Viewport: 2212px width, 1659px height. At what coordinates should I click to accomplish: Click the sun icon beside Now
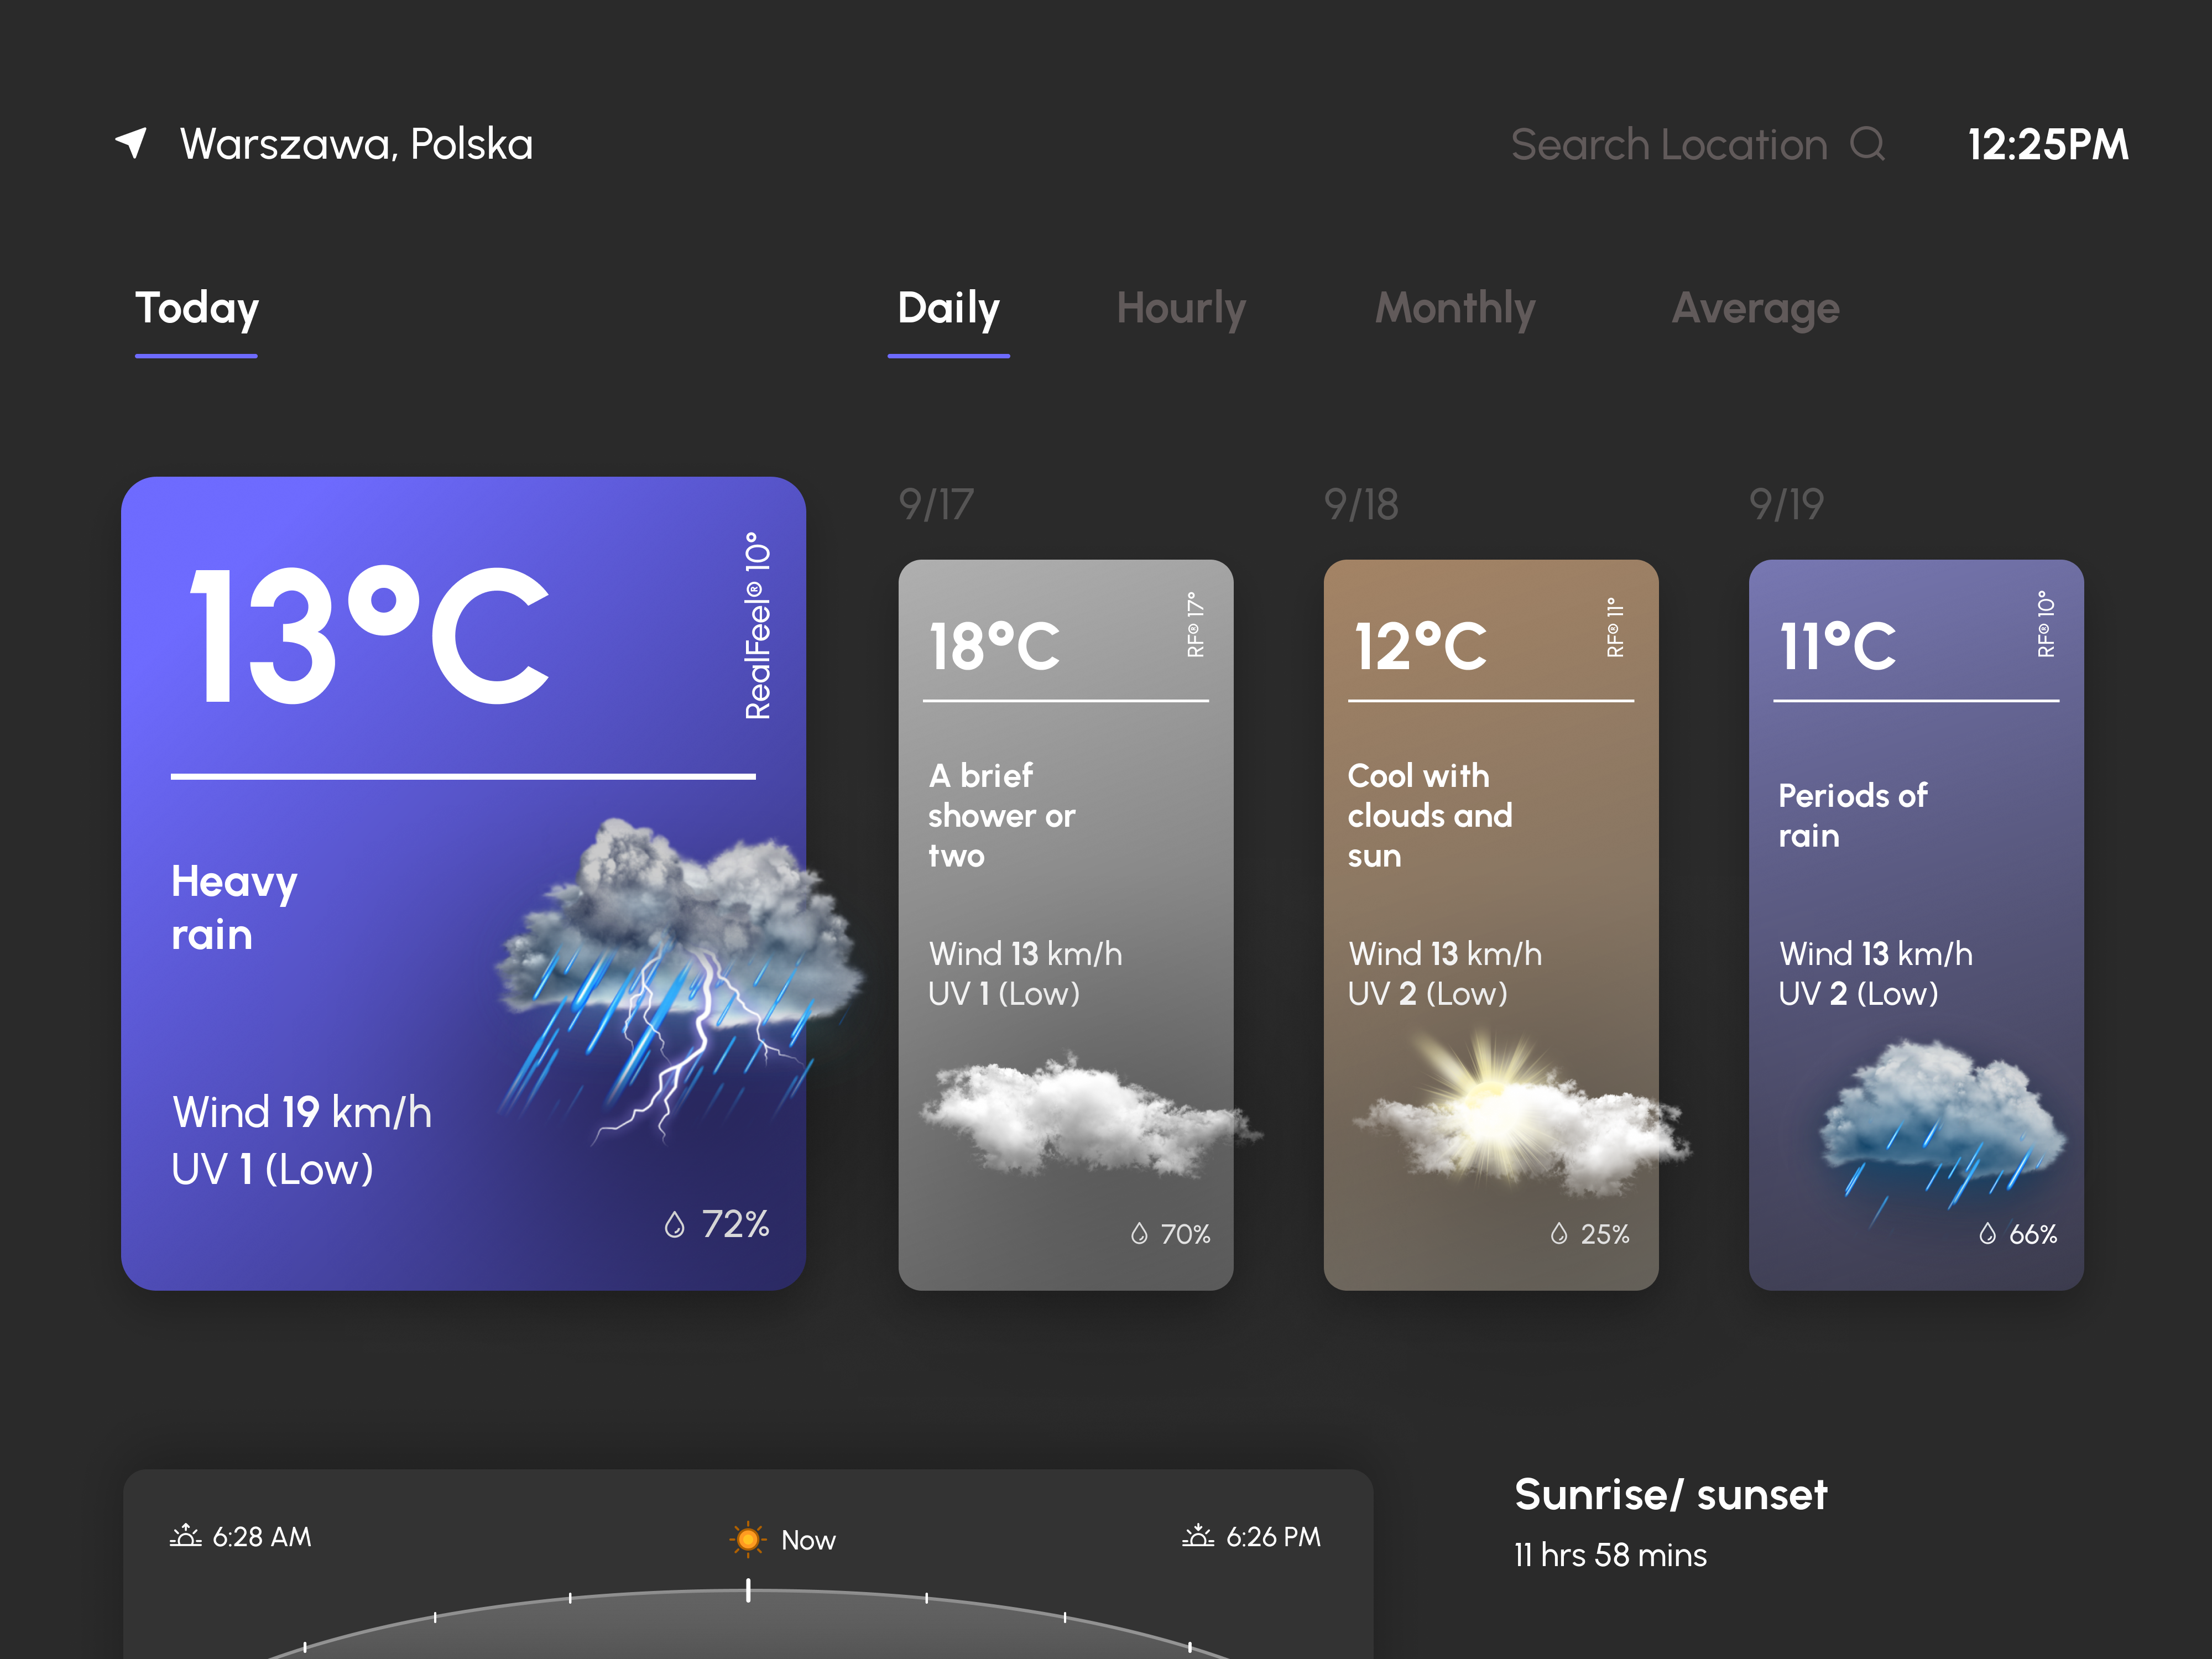(747, 1539)
